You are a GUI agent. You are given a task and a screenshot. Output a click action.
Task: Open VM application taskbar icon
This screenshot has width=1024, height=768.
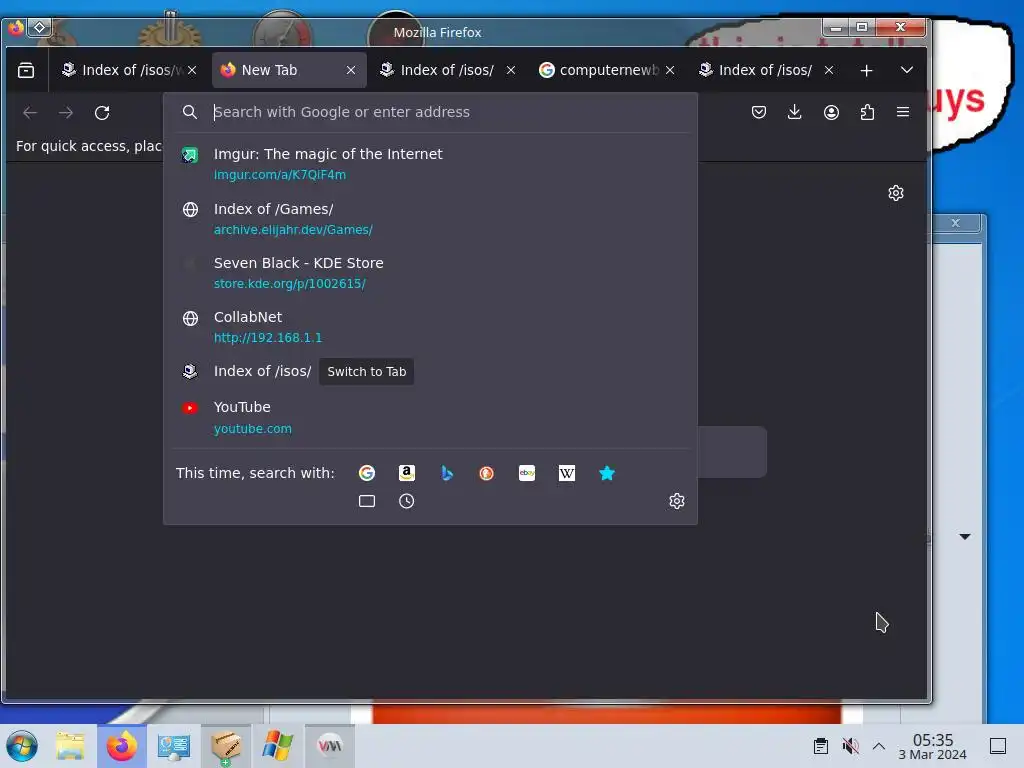tap(330, 746)
